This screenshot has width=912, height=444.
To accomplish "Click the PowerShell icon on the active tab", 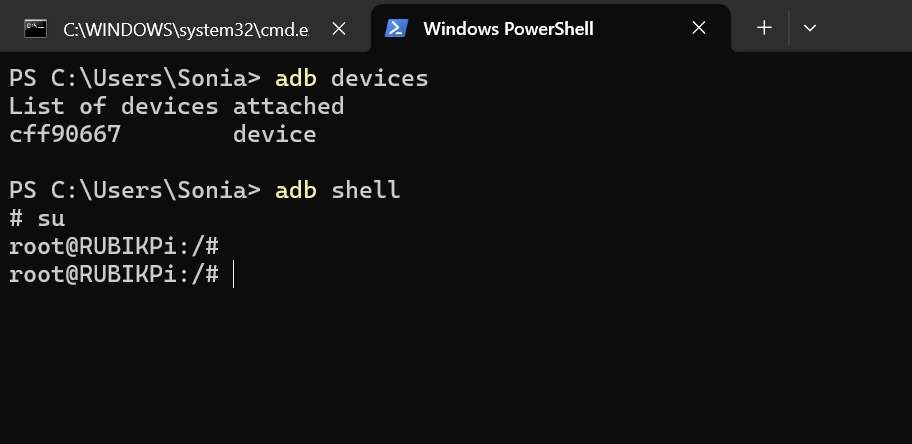I will (x=396, y=28).
